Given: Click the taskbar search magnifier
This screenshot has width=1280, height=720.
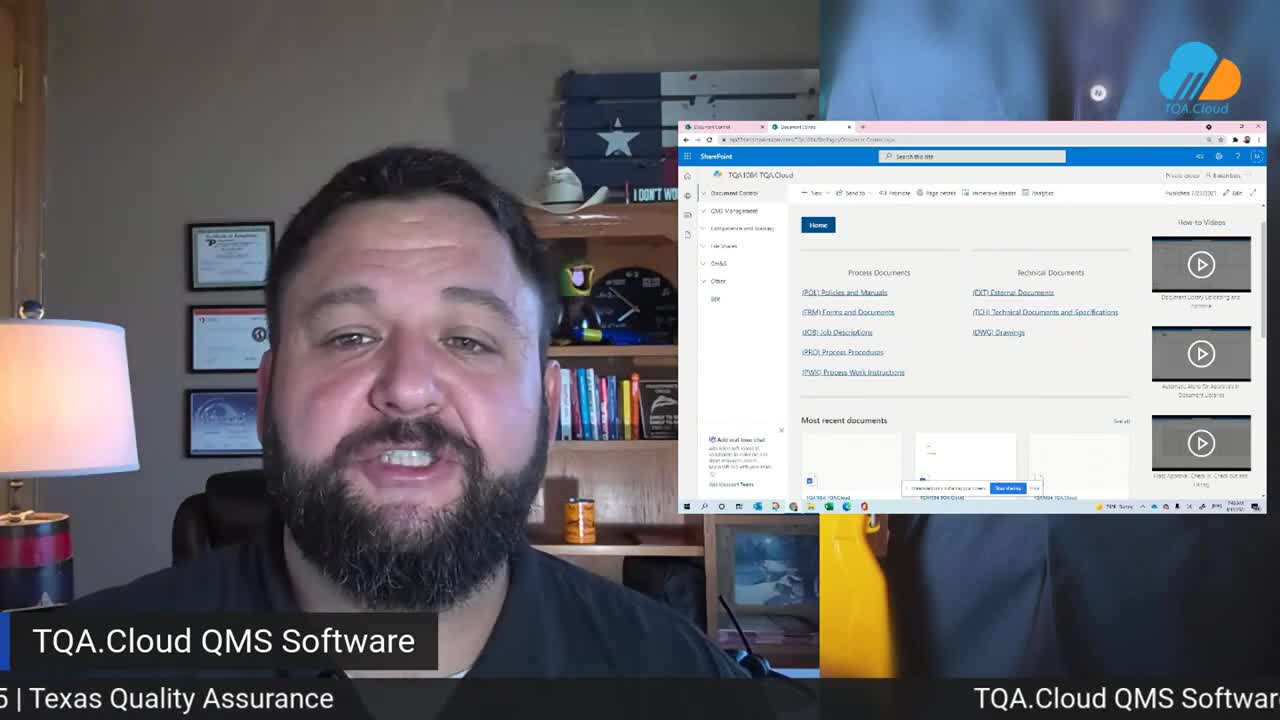Looking at the screenshot, I should tap(704, 507).
